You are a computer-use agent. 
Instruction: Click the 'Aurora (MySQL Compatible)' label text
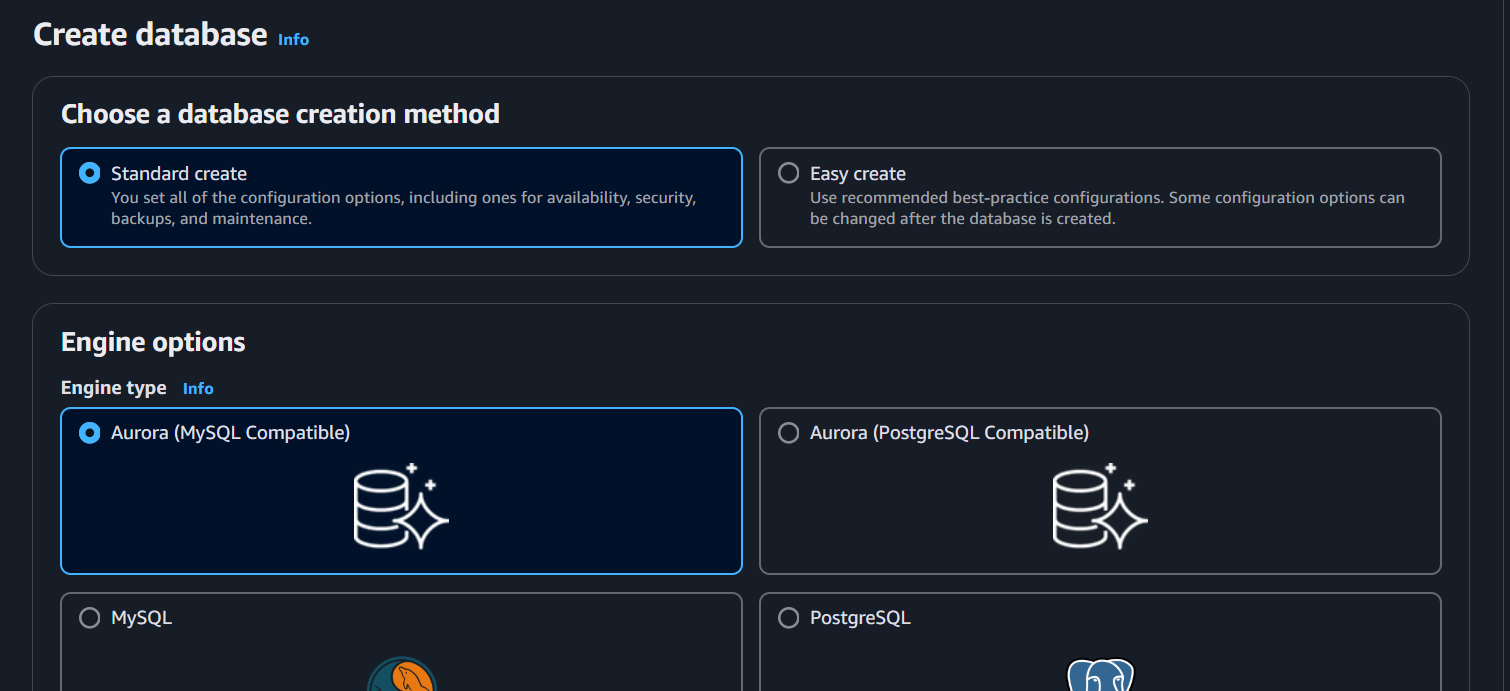tap(231, 433)
